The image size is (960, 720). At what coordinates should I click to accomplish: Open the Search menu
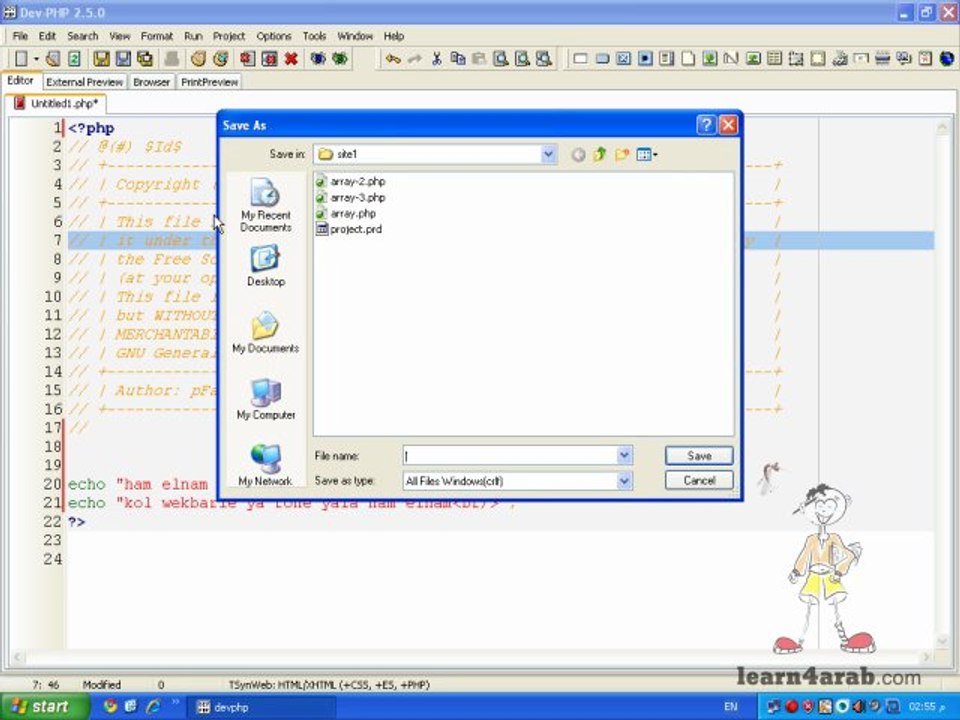point(83,36)
